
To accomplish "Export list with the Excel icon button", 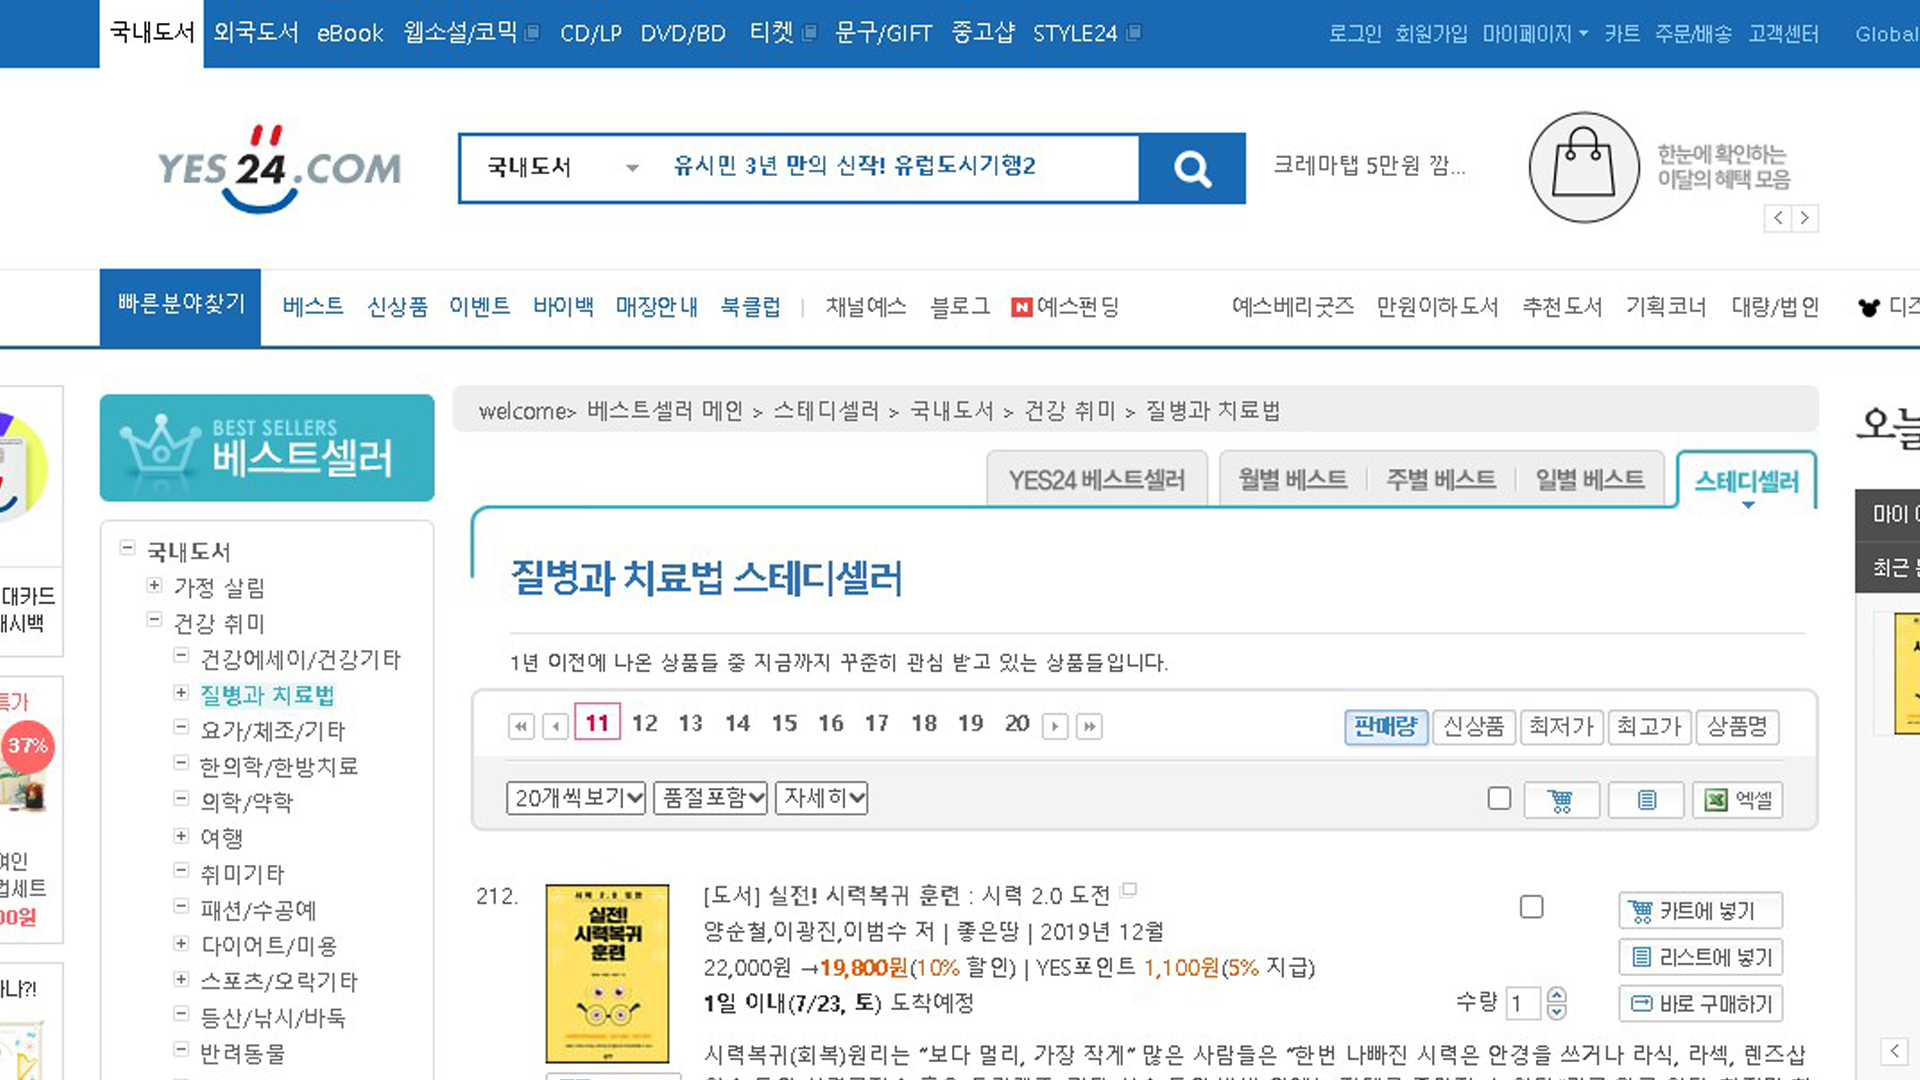I will pyautogui.click(x=1737, y=800).
